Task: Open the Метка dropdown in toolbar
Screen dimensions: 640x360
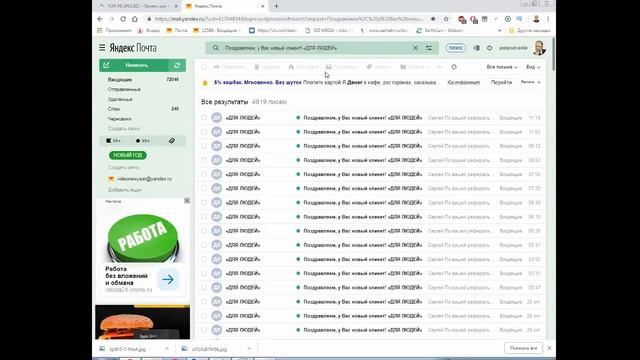Action: (379, 67)
